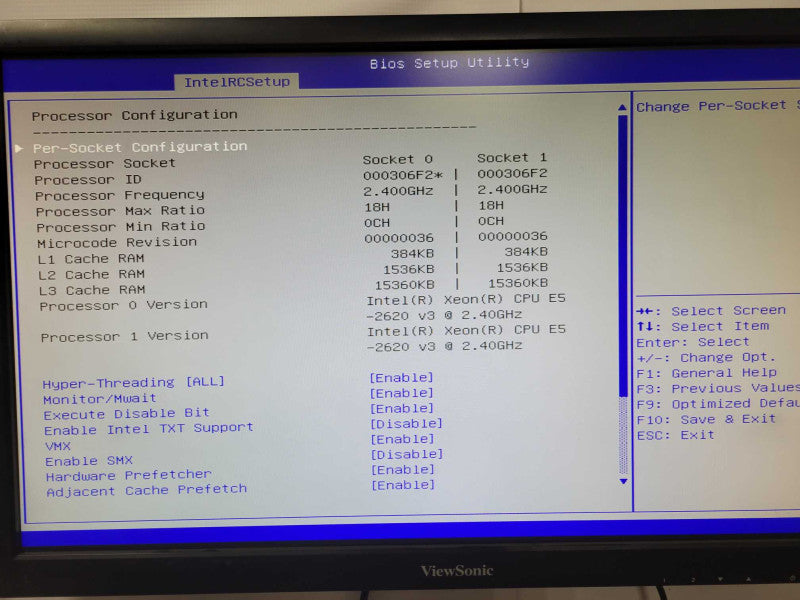
Task: Select Monitor/Mwait option
Action: [x=100, y=398]
